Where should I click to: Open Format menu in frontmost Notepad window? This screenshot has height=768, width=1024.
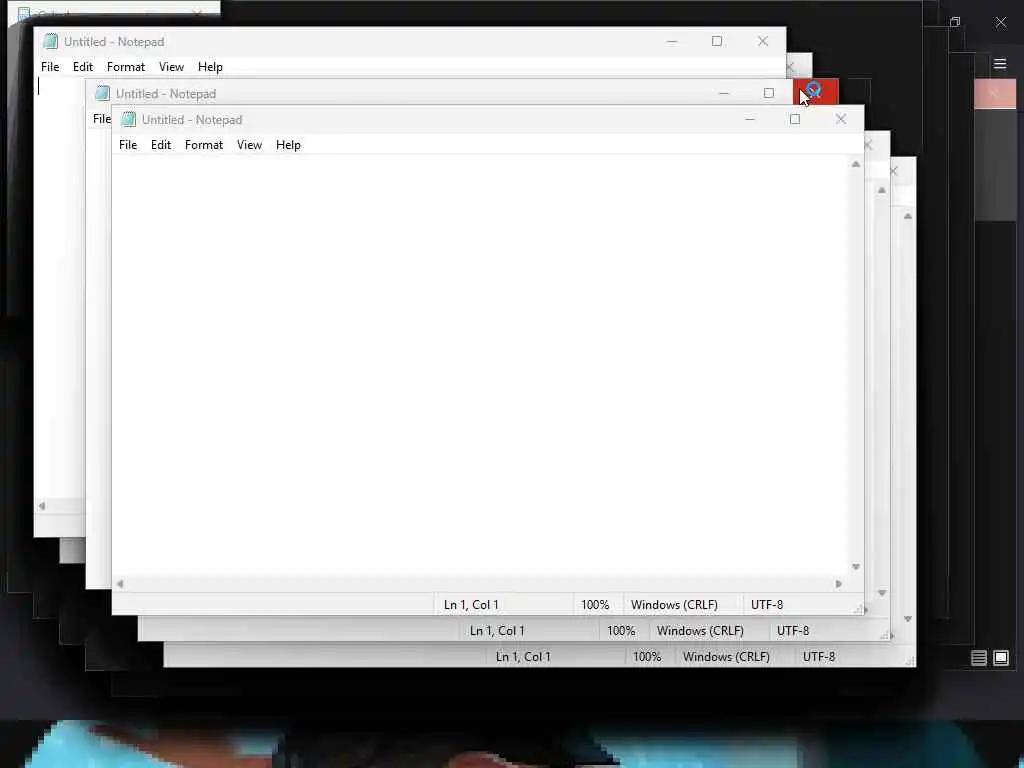tap(204, 145)
